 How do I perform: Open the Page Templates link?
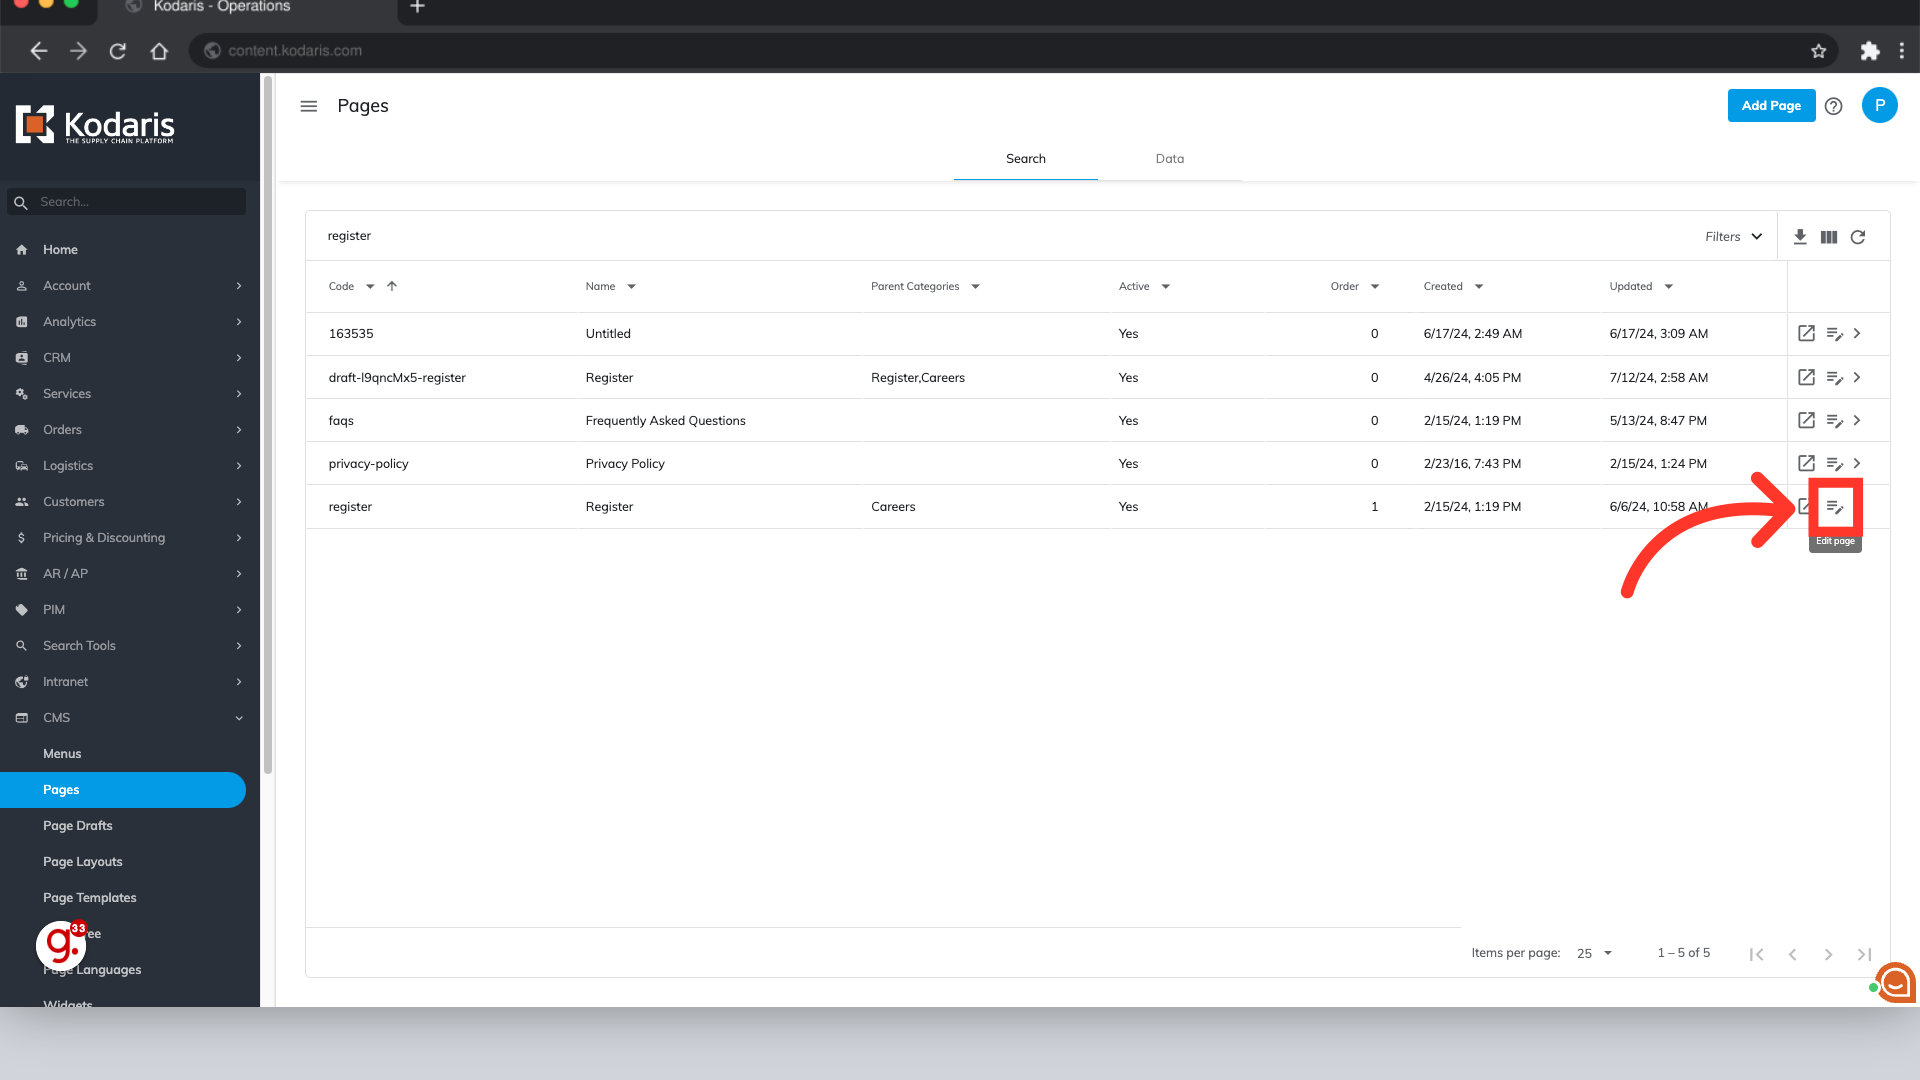click(x=90, y=898)
